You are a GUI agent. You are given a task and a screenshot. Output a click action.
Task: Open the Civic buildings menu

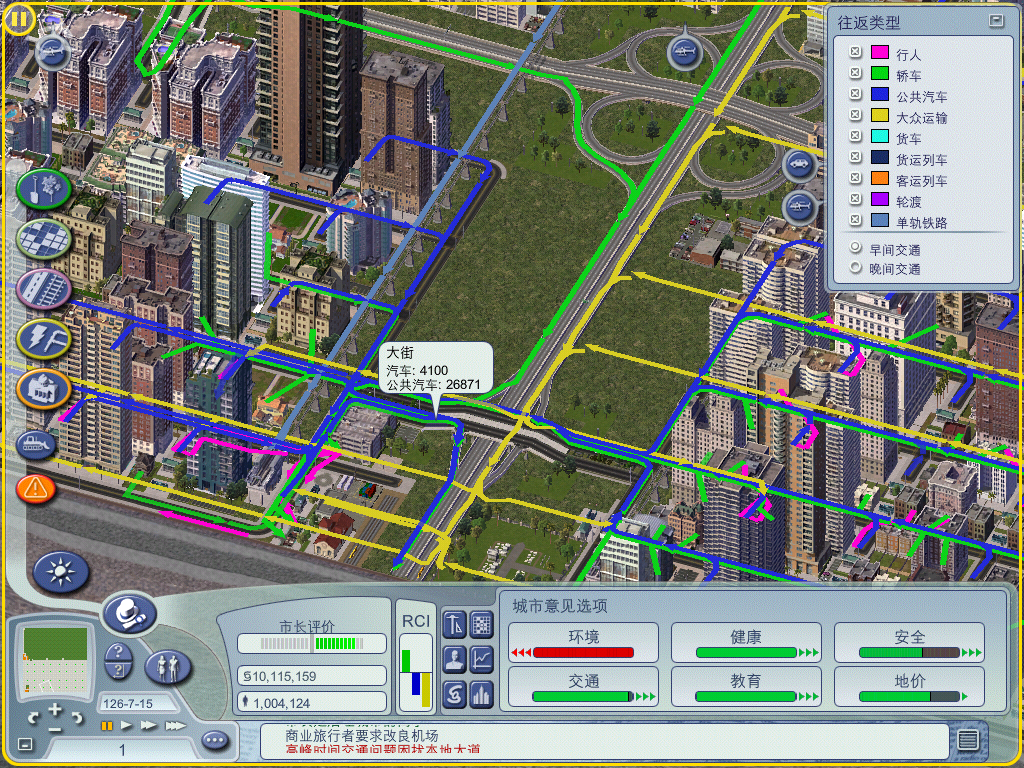pyautogui.click(x=44, y=389)
